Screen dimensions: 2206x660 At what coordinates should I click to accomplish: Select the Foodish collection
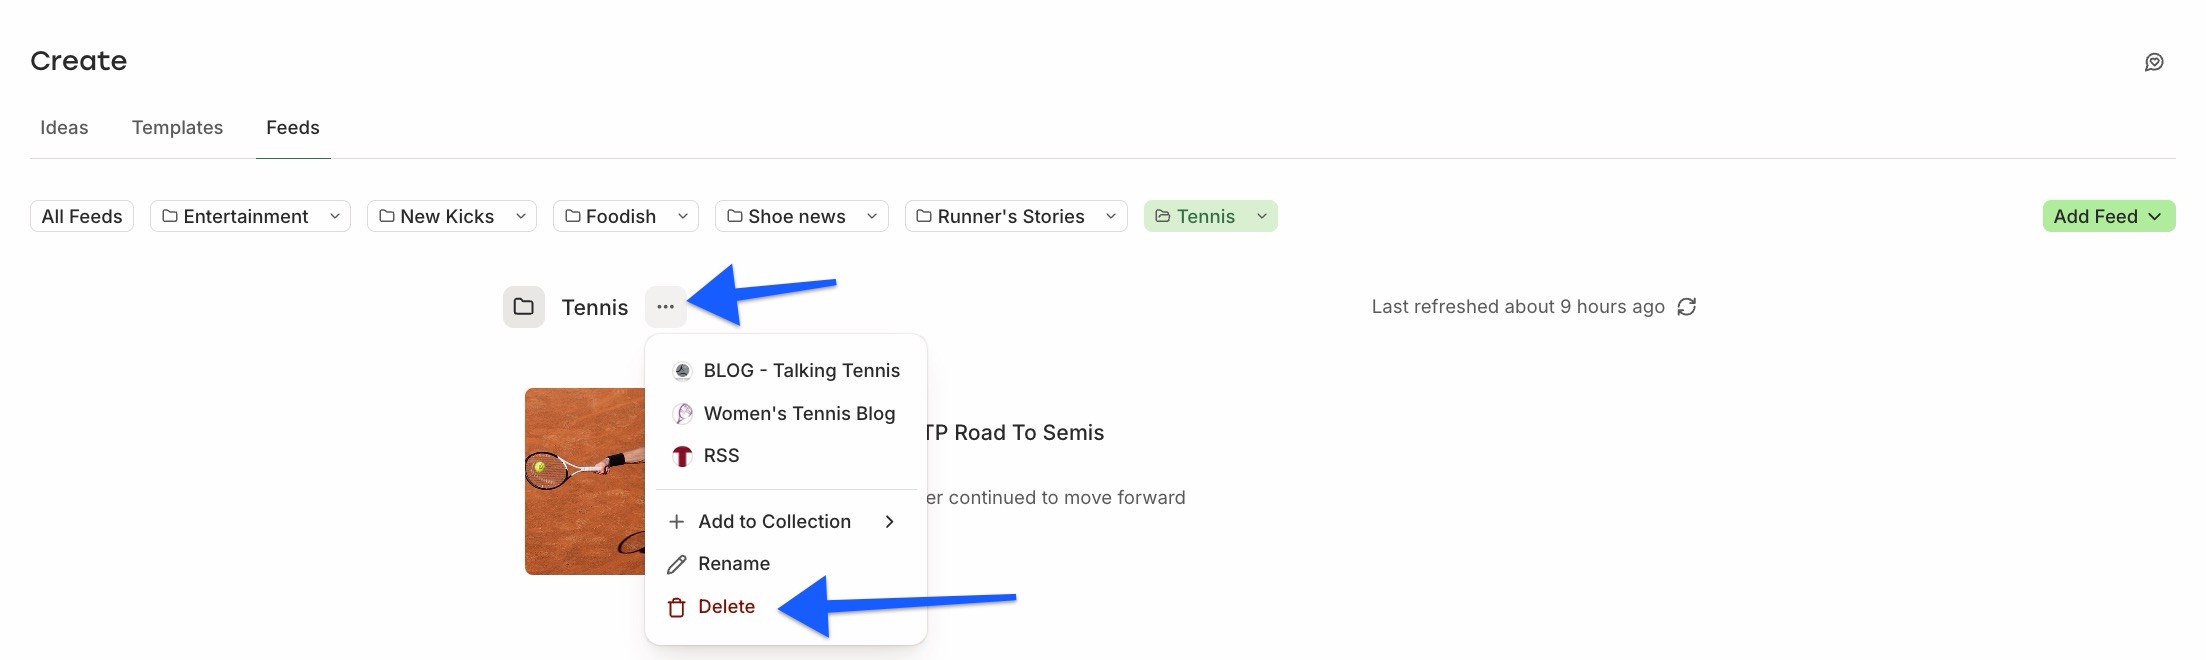point(612,216)
